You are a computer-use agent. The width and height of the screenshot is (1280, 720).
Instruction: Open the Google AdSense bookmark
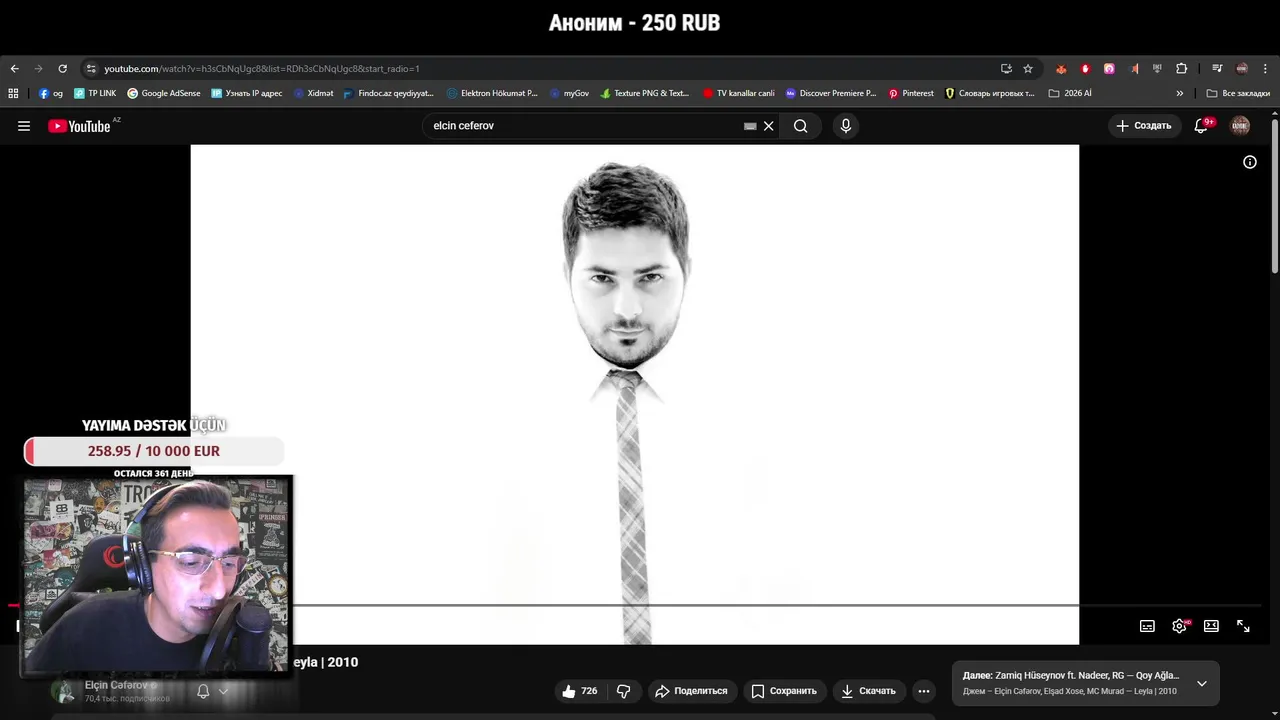pos(164,93)
